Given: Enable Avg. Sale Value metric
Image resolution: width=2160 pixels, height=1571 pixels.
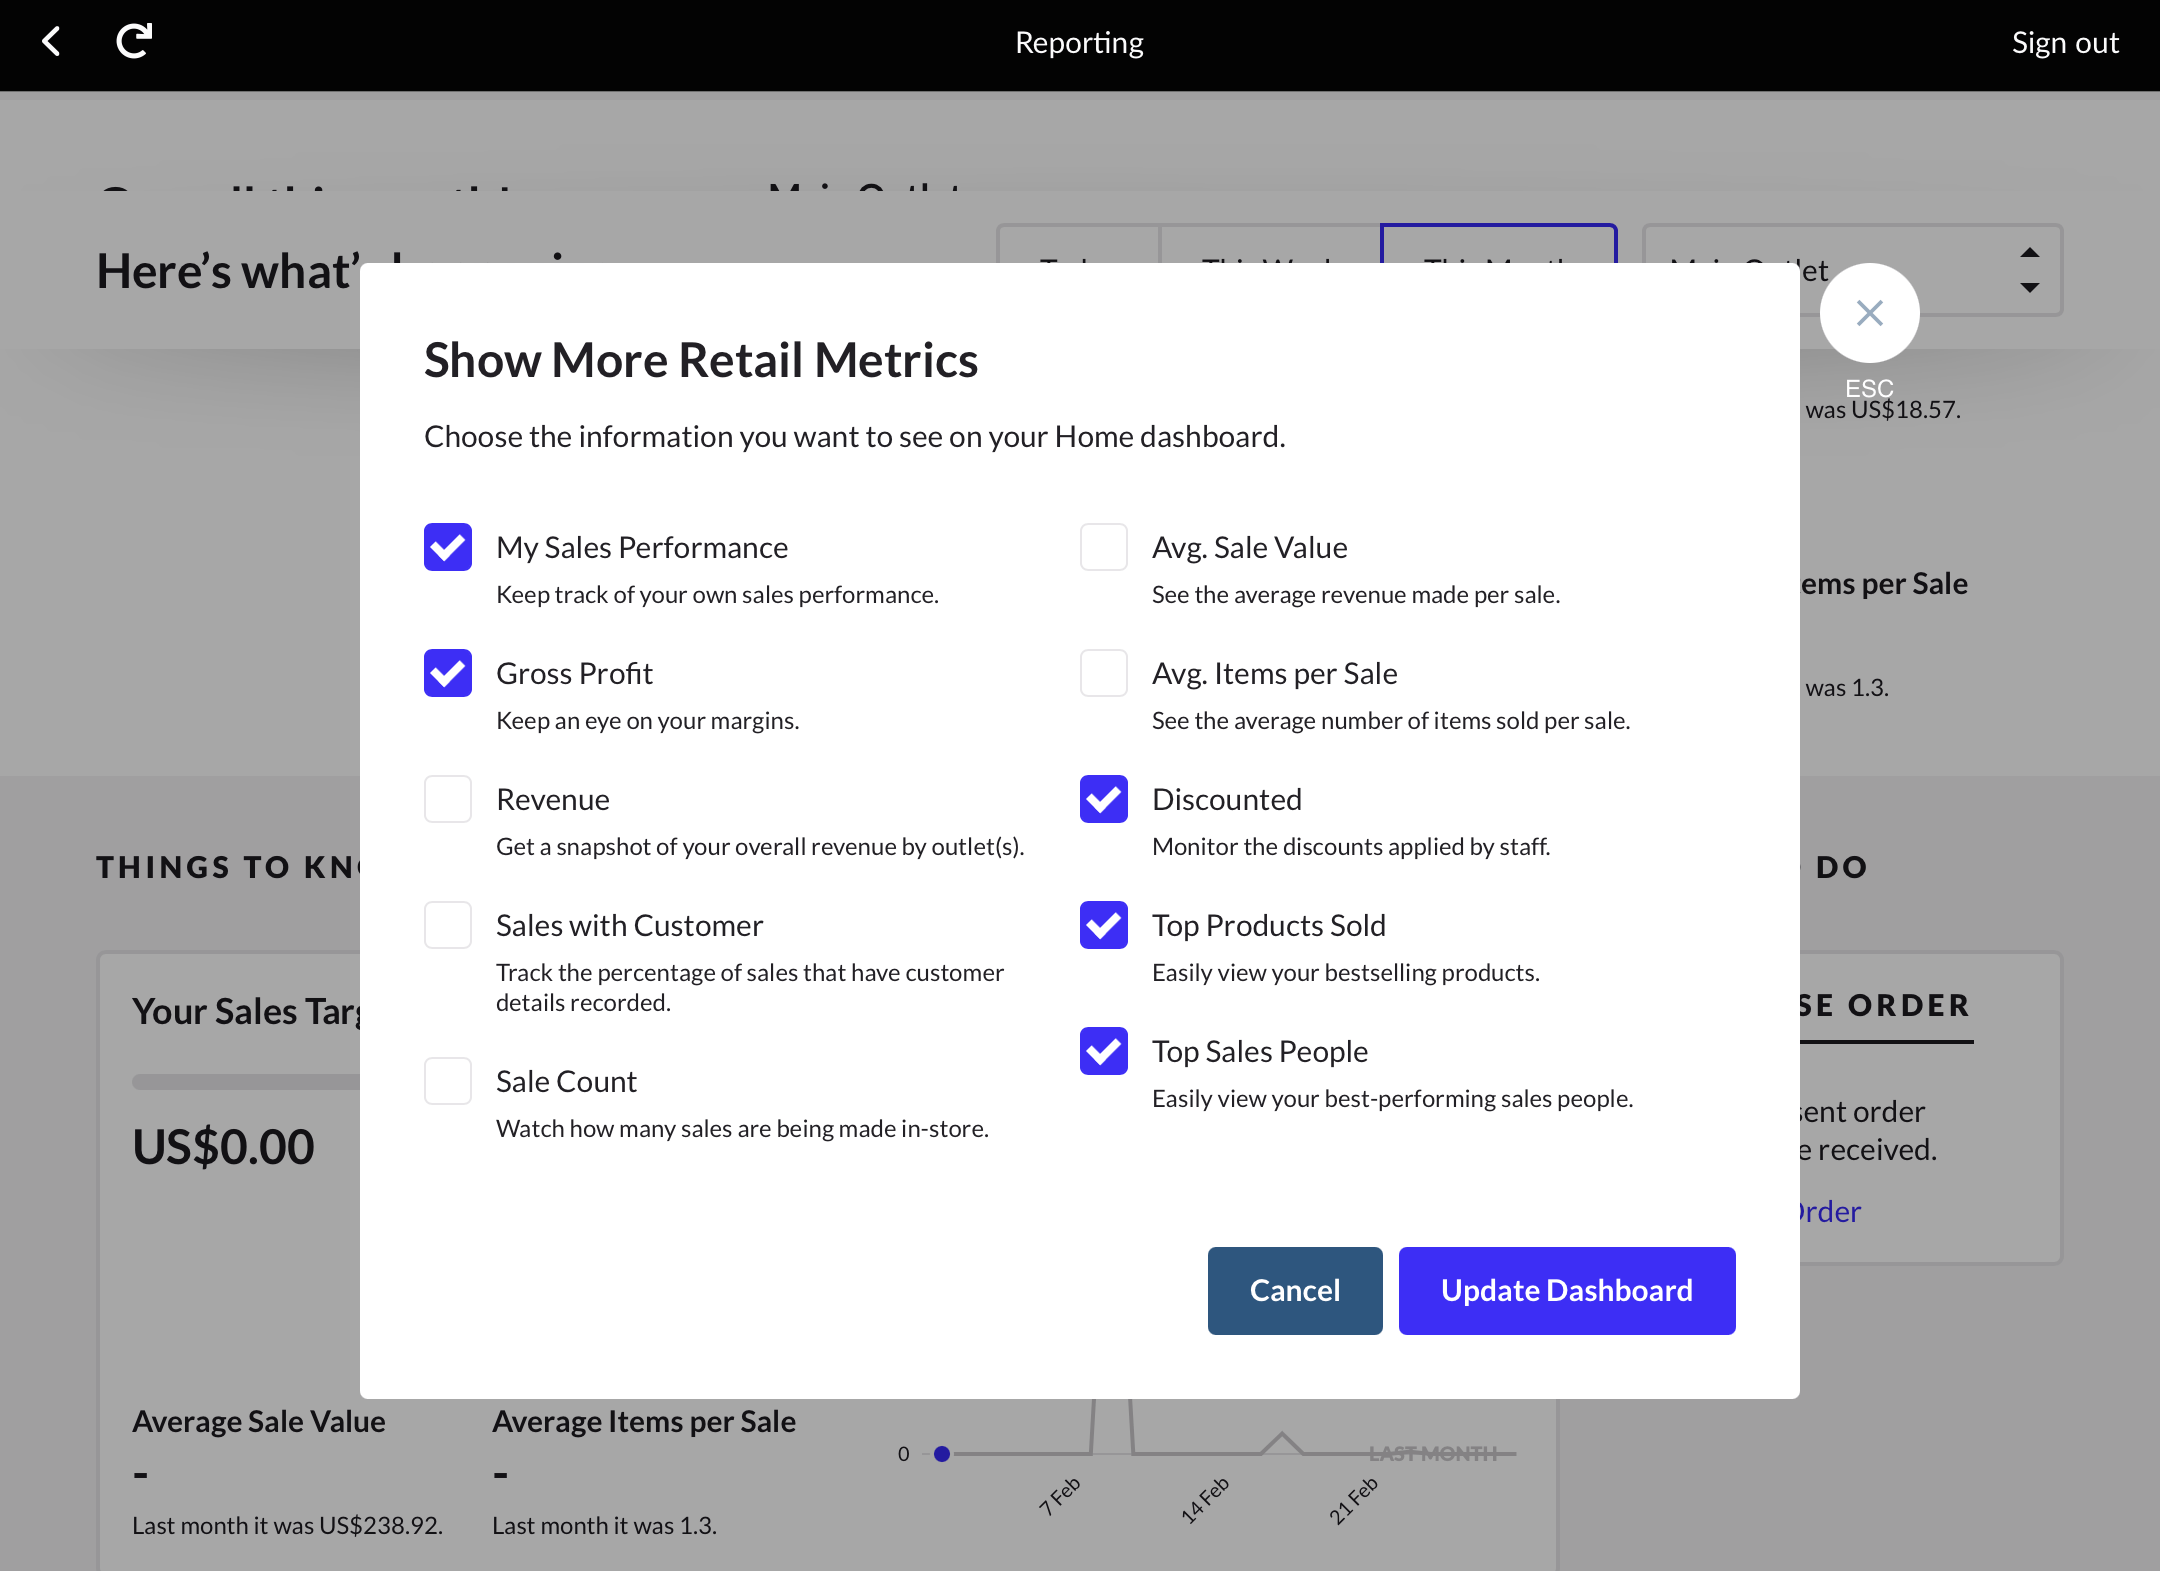Looking at the screenshot, I should pyautogui.click(x=1103, y=547).
